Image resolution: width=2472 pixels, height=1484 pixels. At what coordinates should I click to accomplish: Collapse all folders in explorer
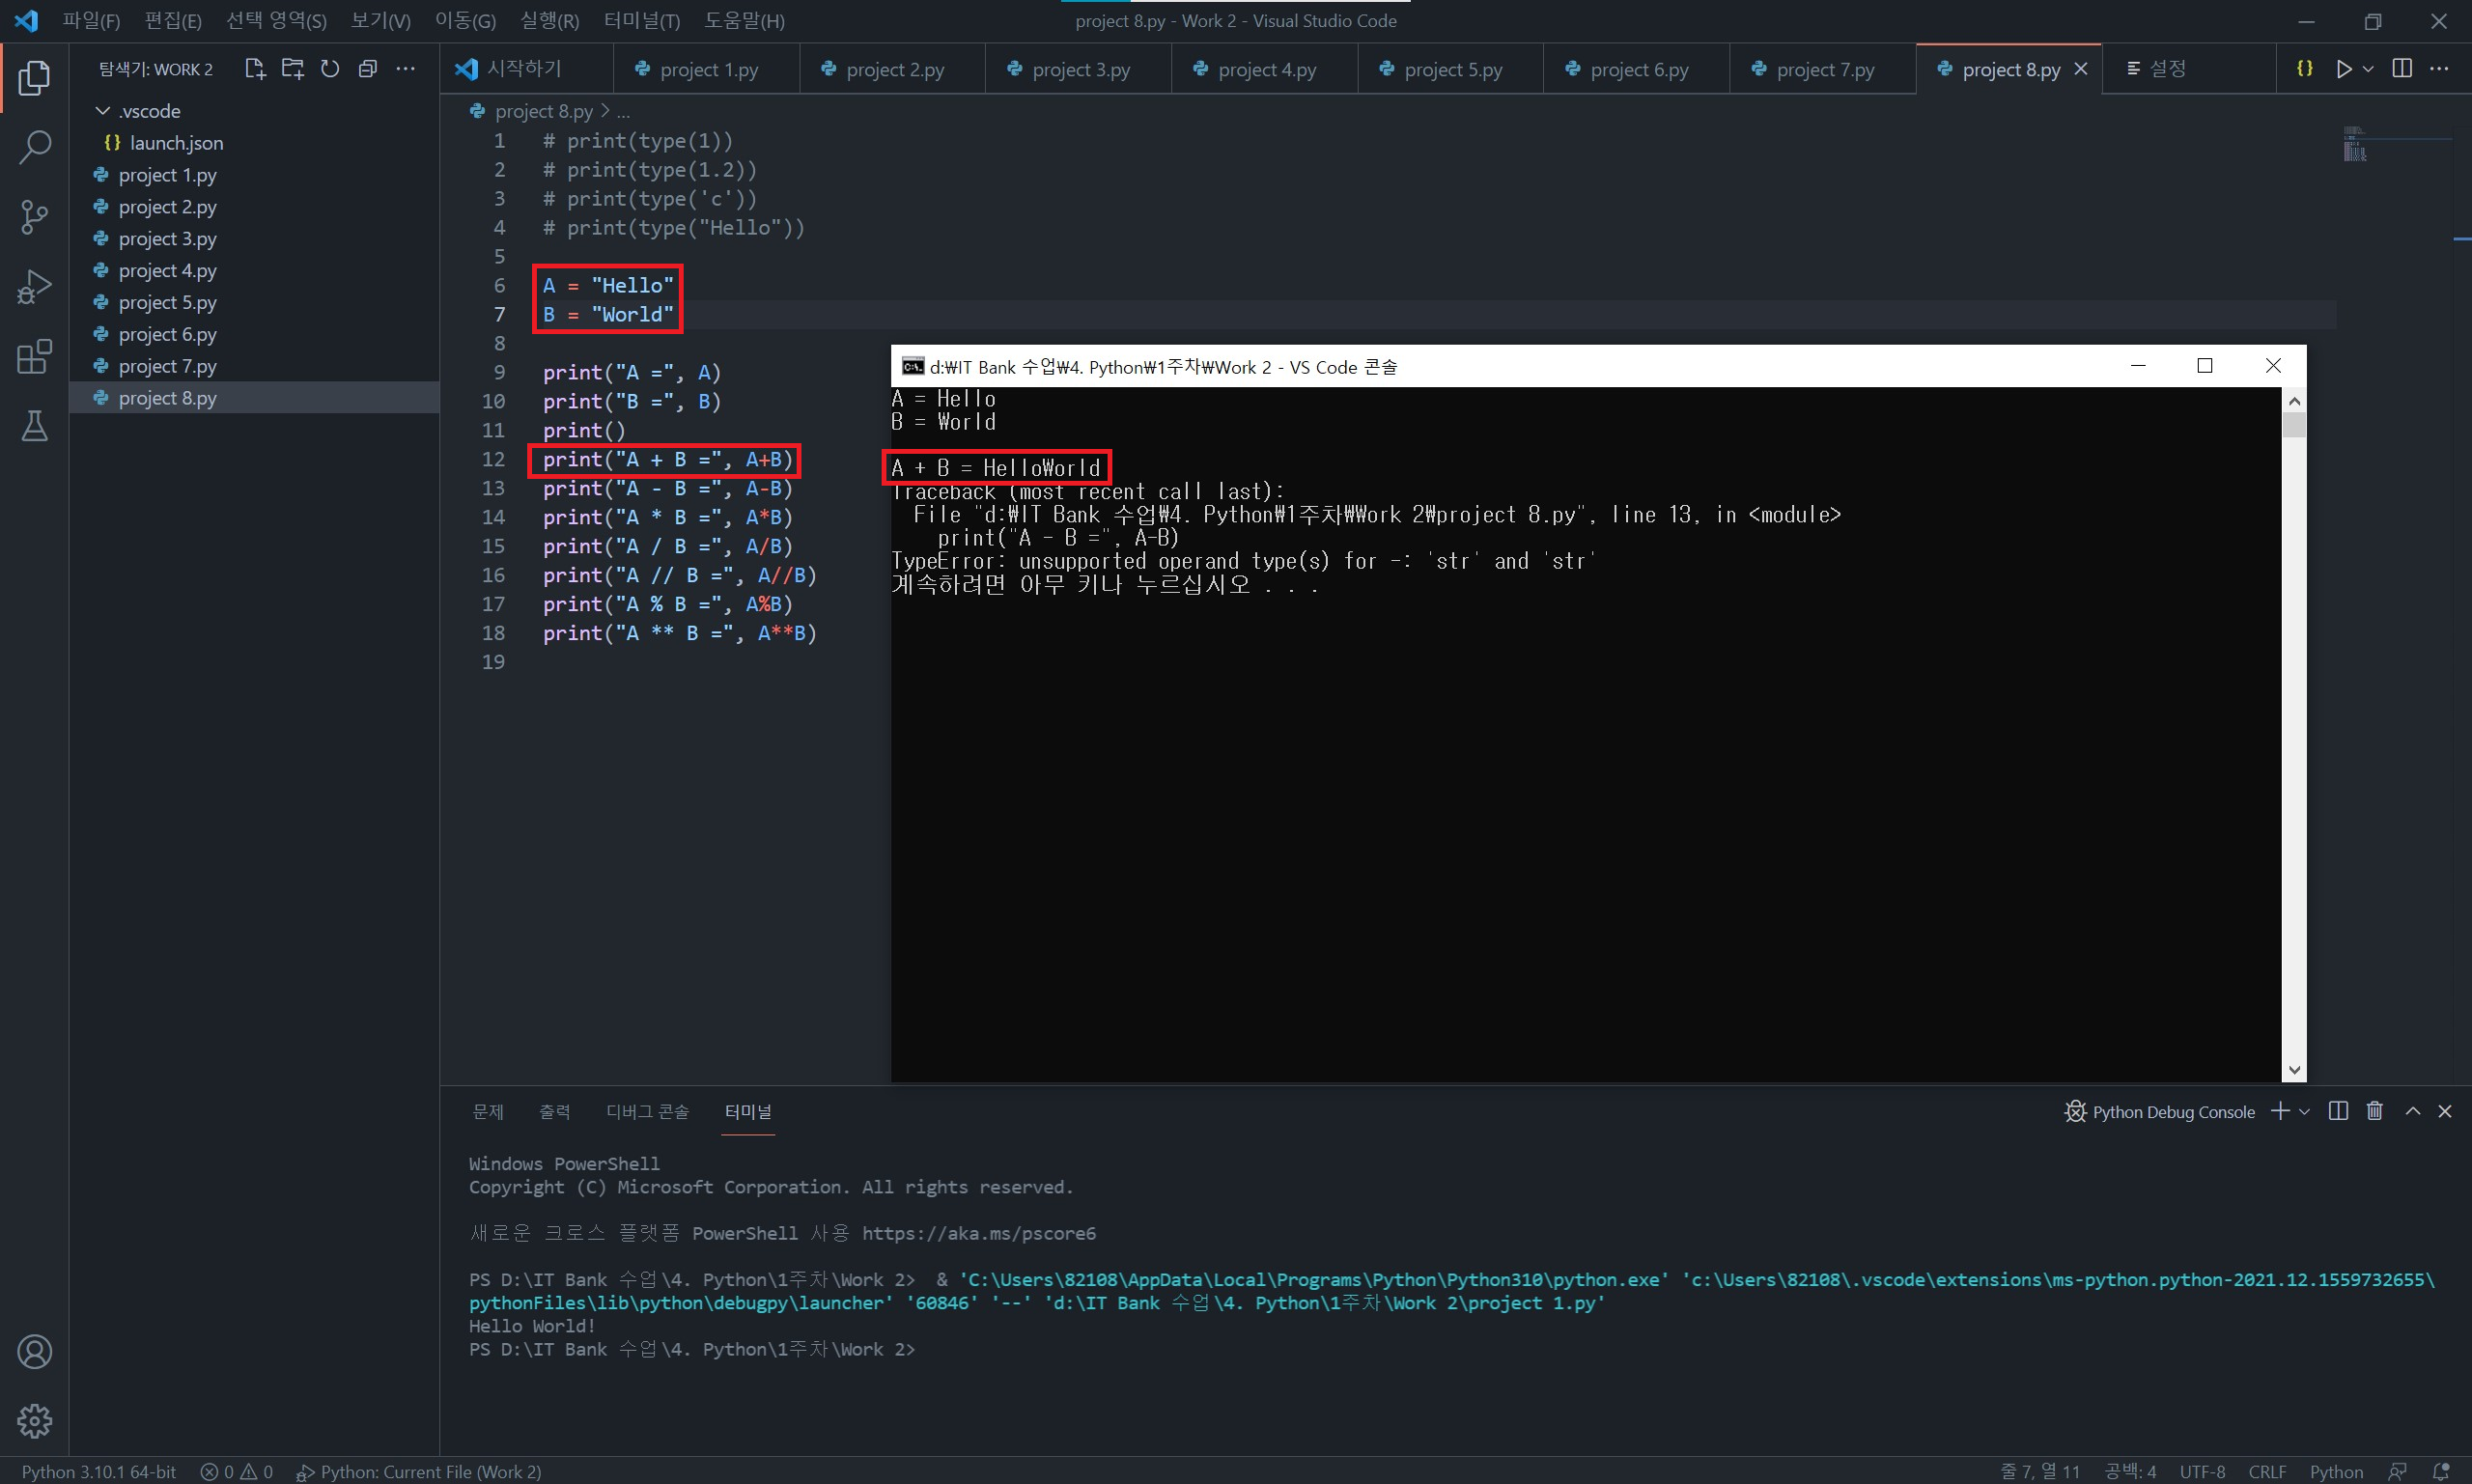pos(368,68)
